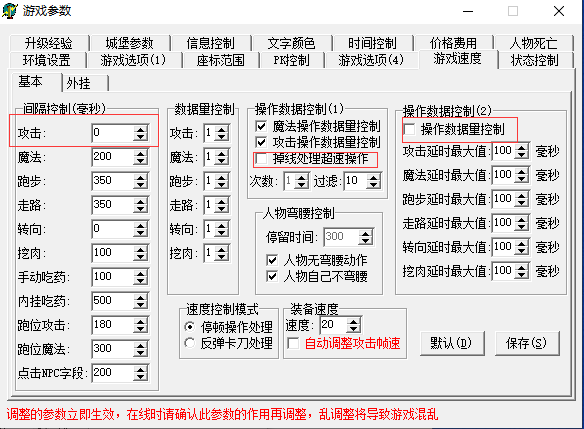Click the 保存(S) button

pyautogui.click(x=526, y=343)
